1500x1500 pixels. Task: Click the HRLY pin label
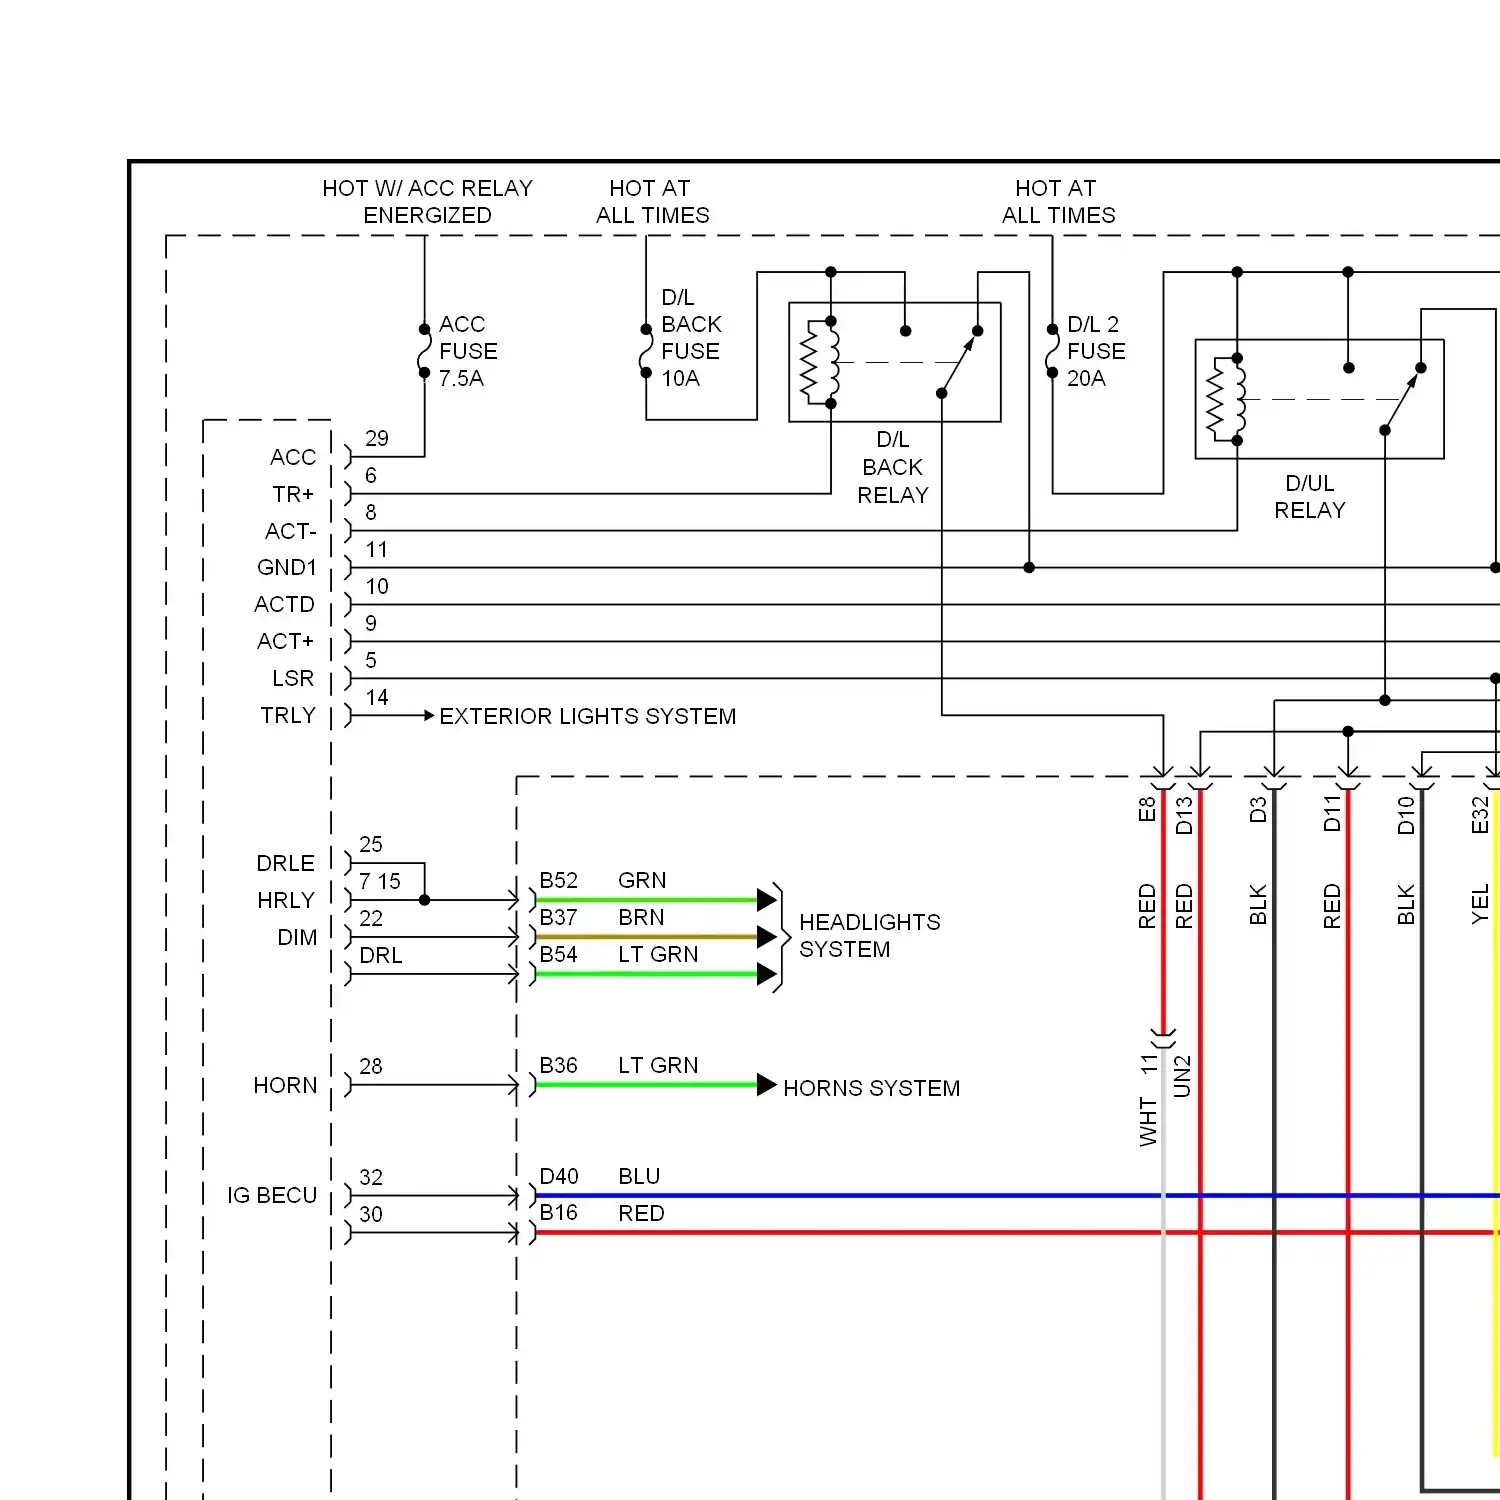click(286, 900)
